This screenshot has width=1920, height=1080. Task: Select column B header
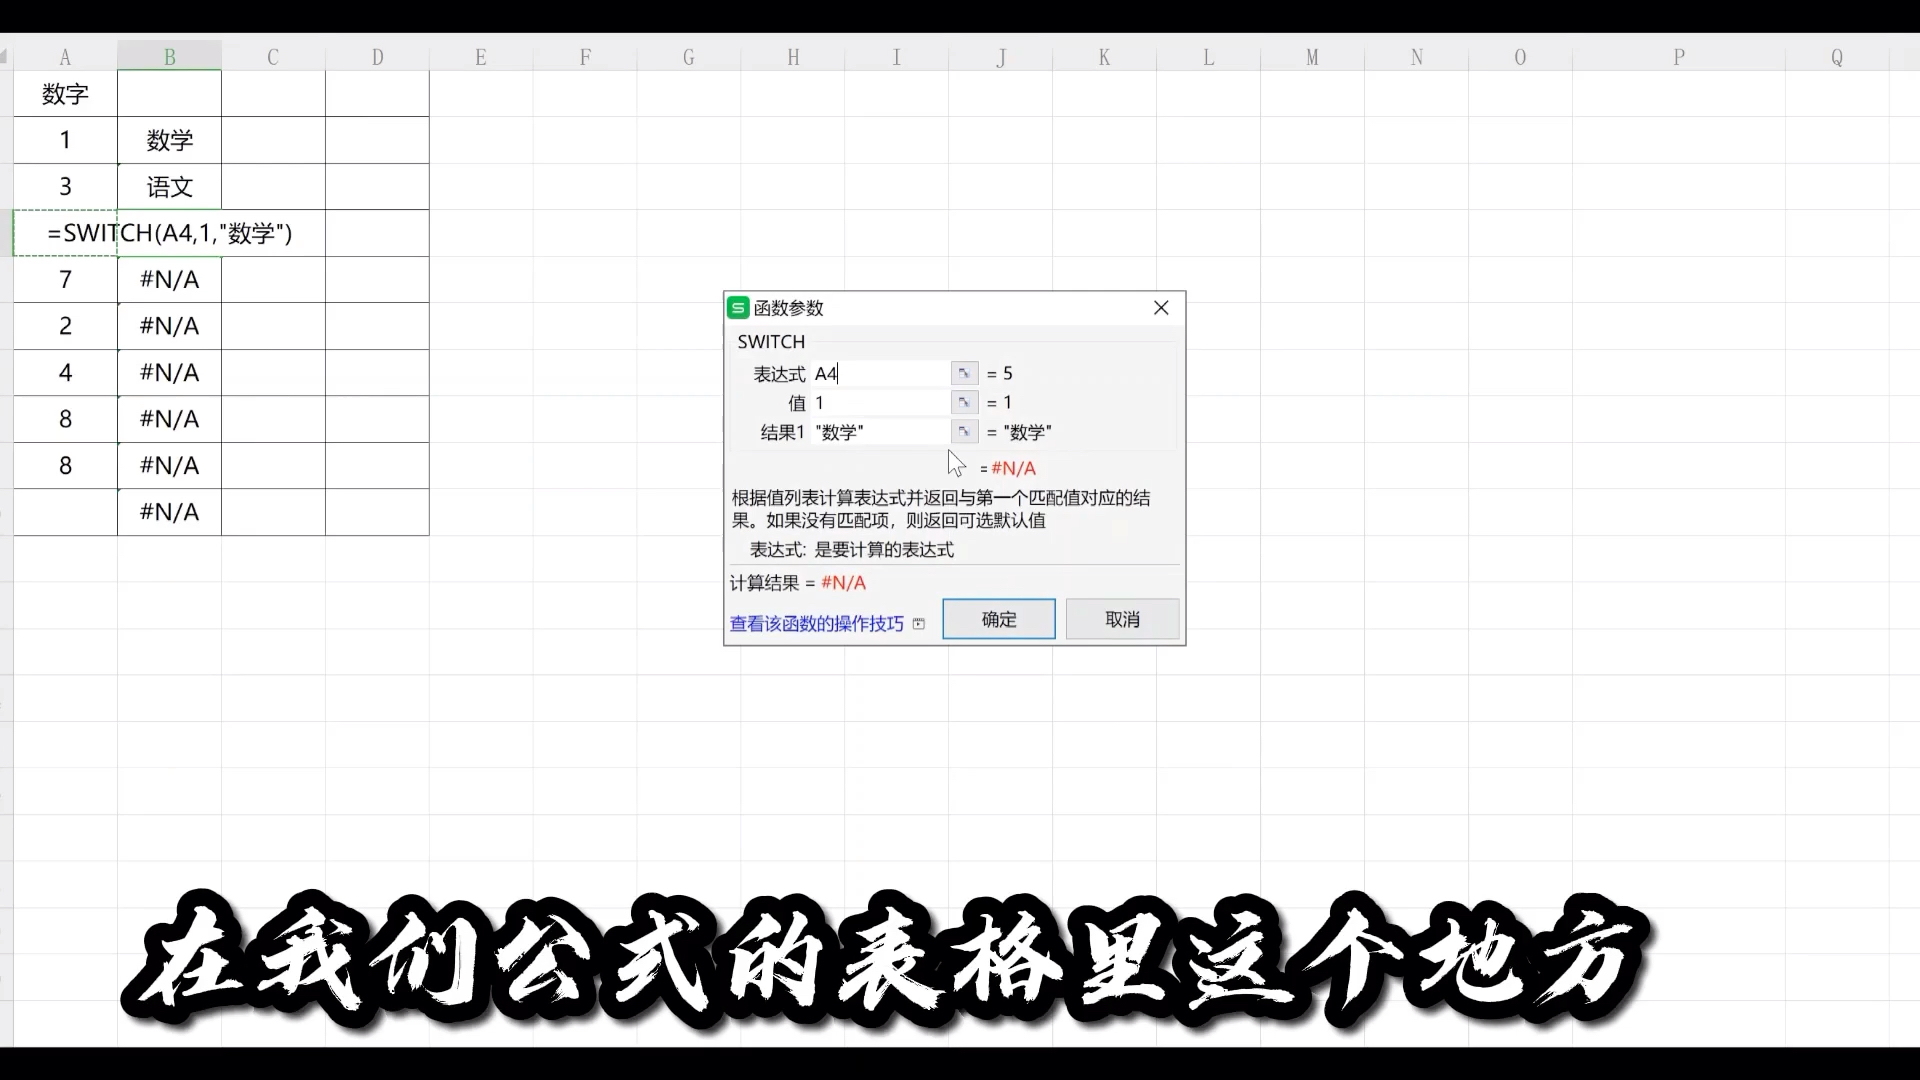169,57
